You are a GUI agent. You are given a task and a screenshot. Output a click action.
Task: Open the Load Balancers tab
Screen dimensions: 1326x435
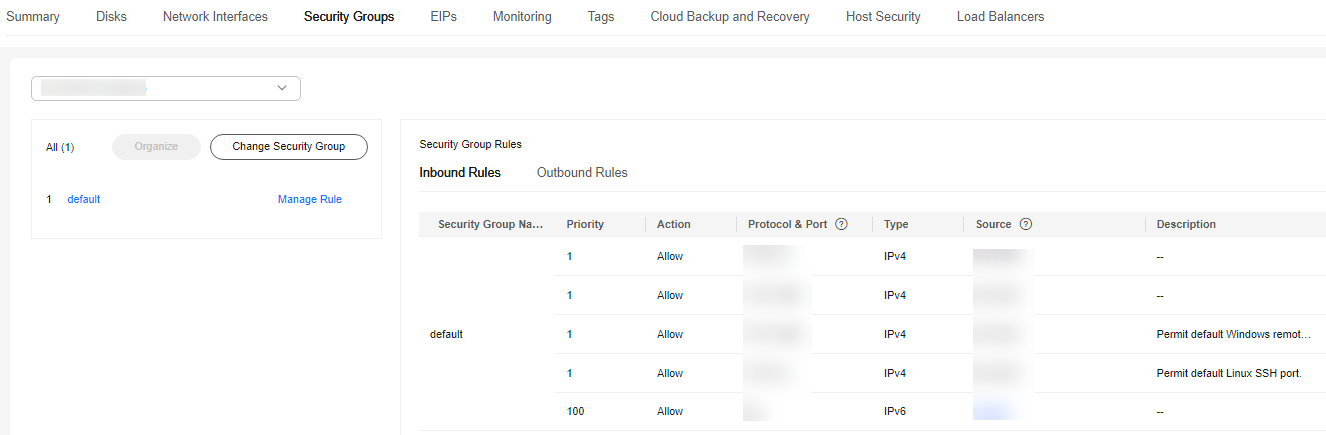[1000, 17]
